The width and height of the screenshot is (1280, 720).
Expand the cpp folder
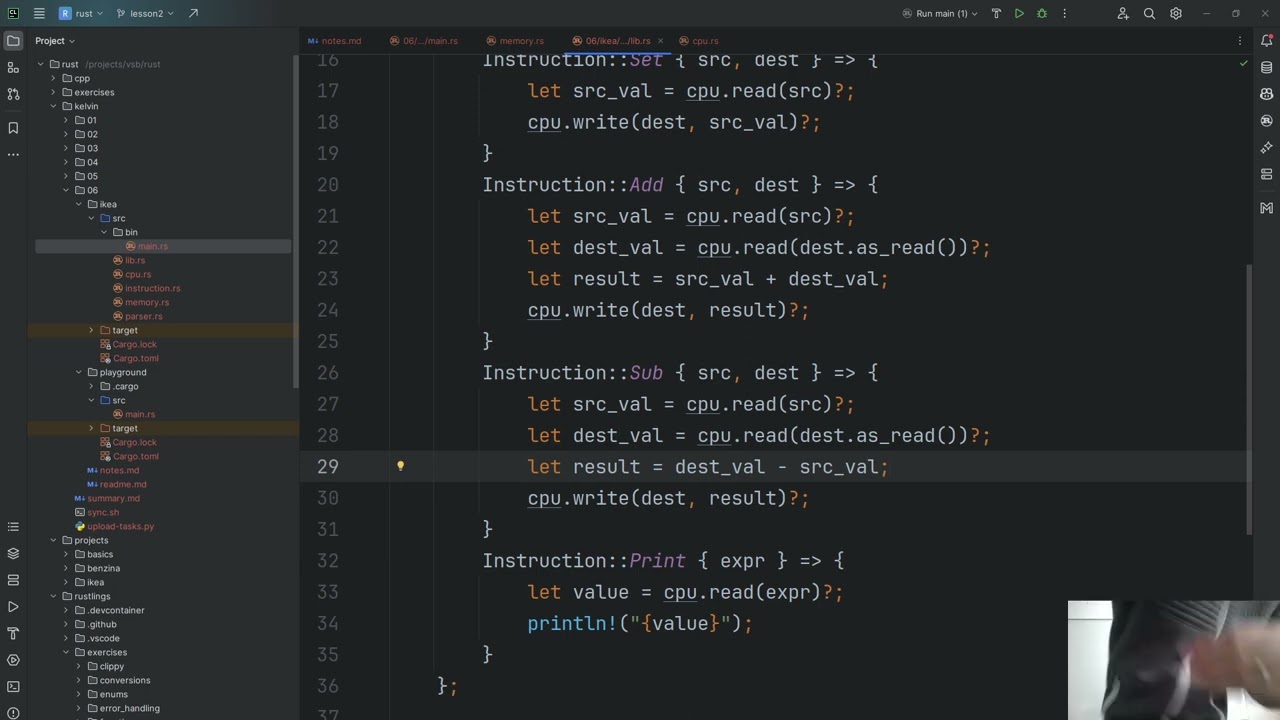[54, 78]
